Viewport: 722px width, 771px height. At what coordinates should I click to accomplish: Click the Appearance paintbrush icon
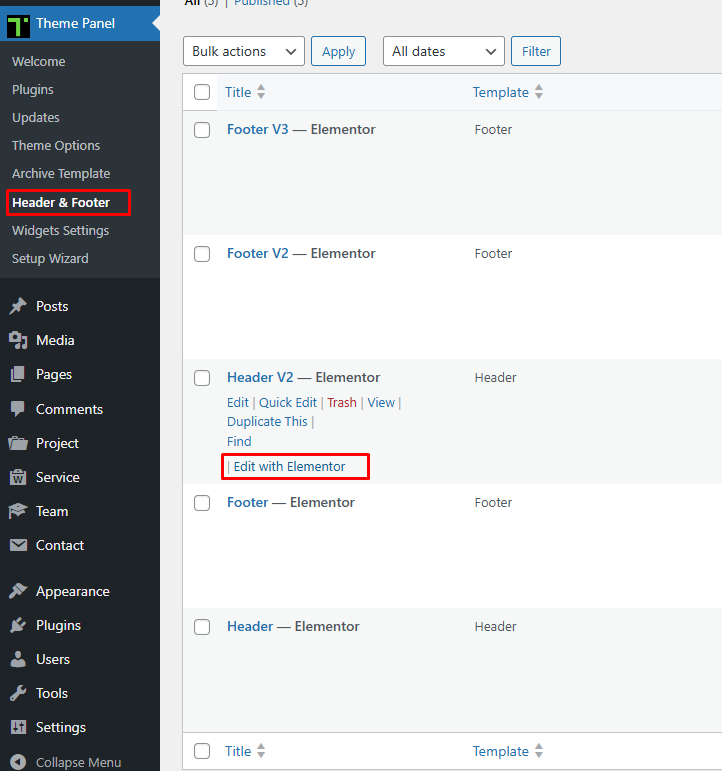pyautogui.click(x=18, y=591)
